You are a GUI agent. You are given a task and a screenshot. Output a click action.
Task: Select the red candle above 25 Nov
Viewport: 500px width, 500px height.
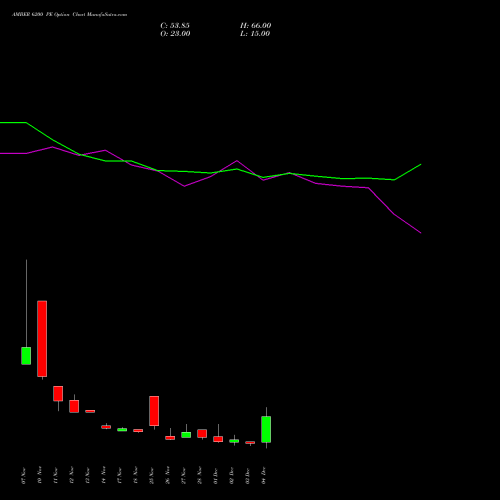click(x=154, y=411)
